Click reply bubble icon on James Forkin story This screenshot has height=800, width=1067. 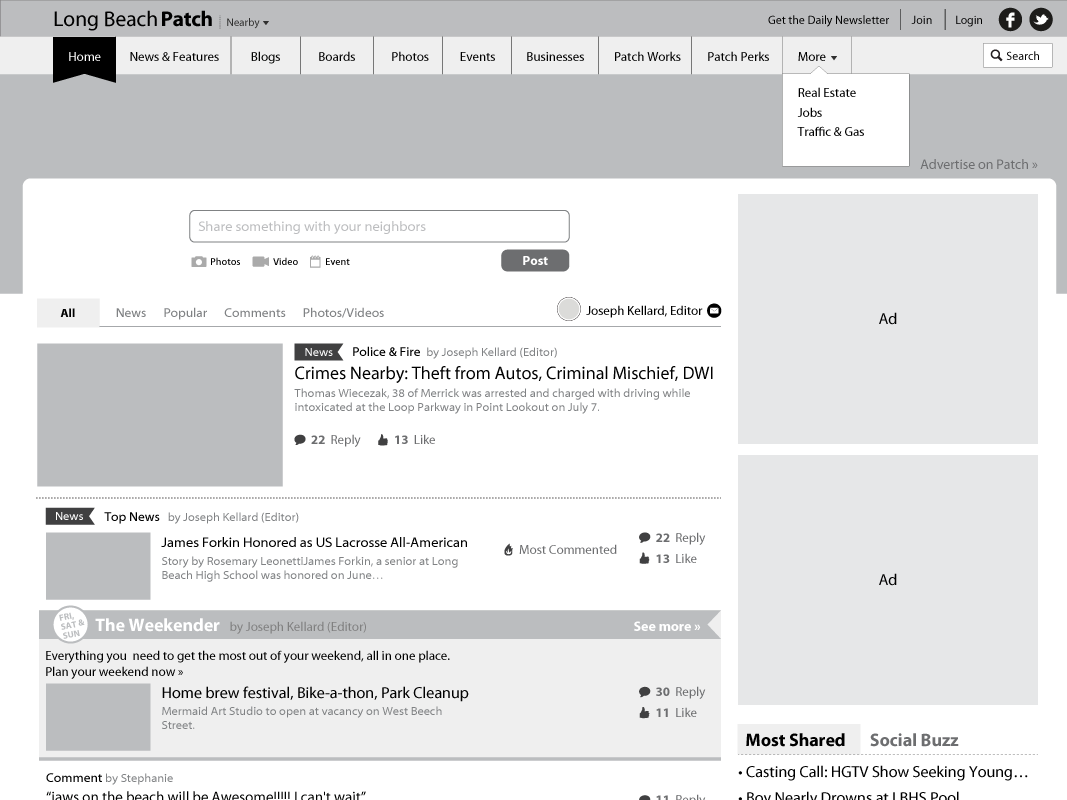point(644,538)
